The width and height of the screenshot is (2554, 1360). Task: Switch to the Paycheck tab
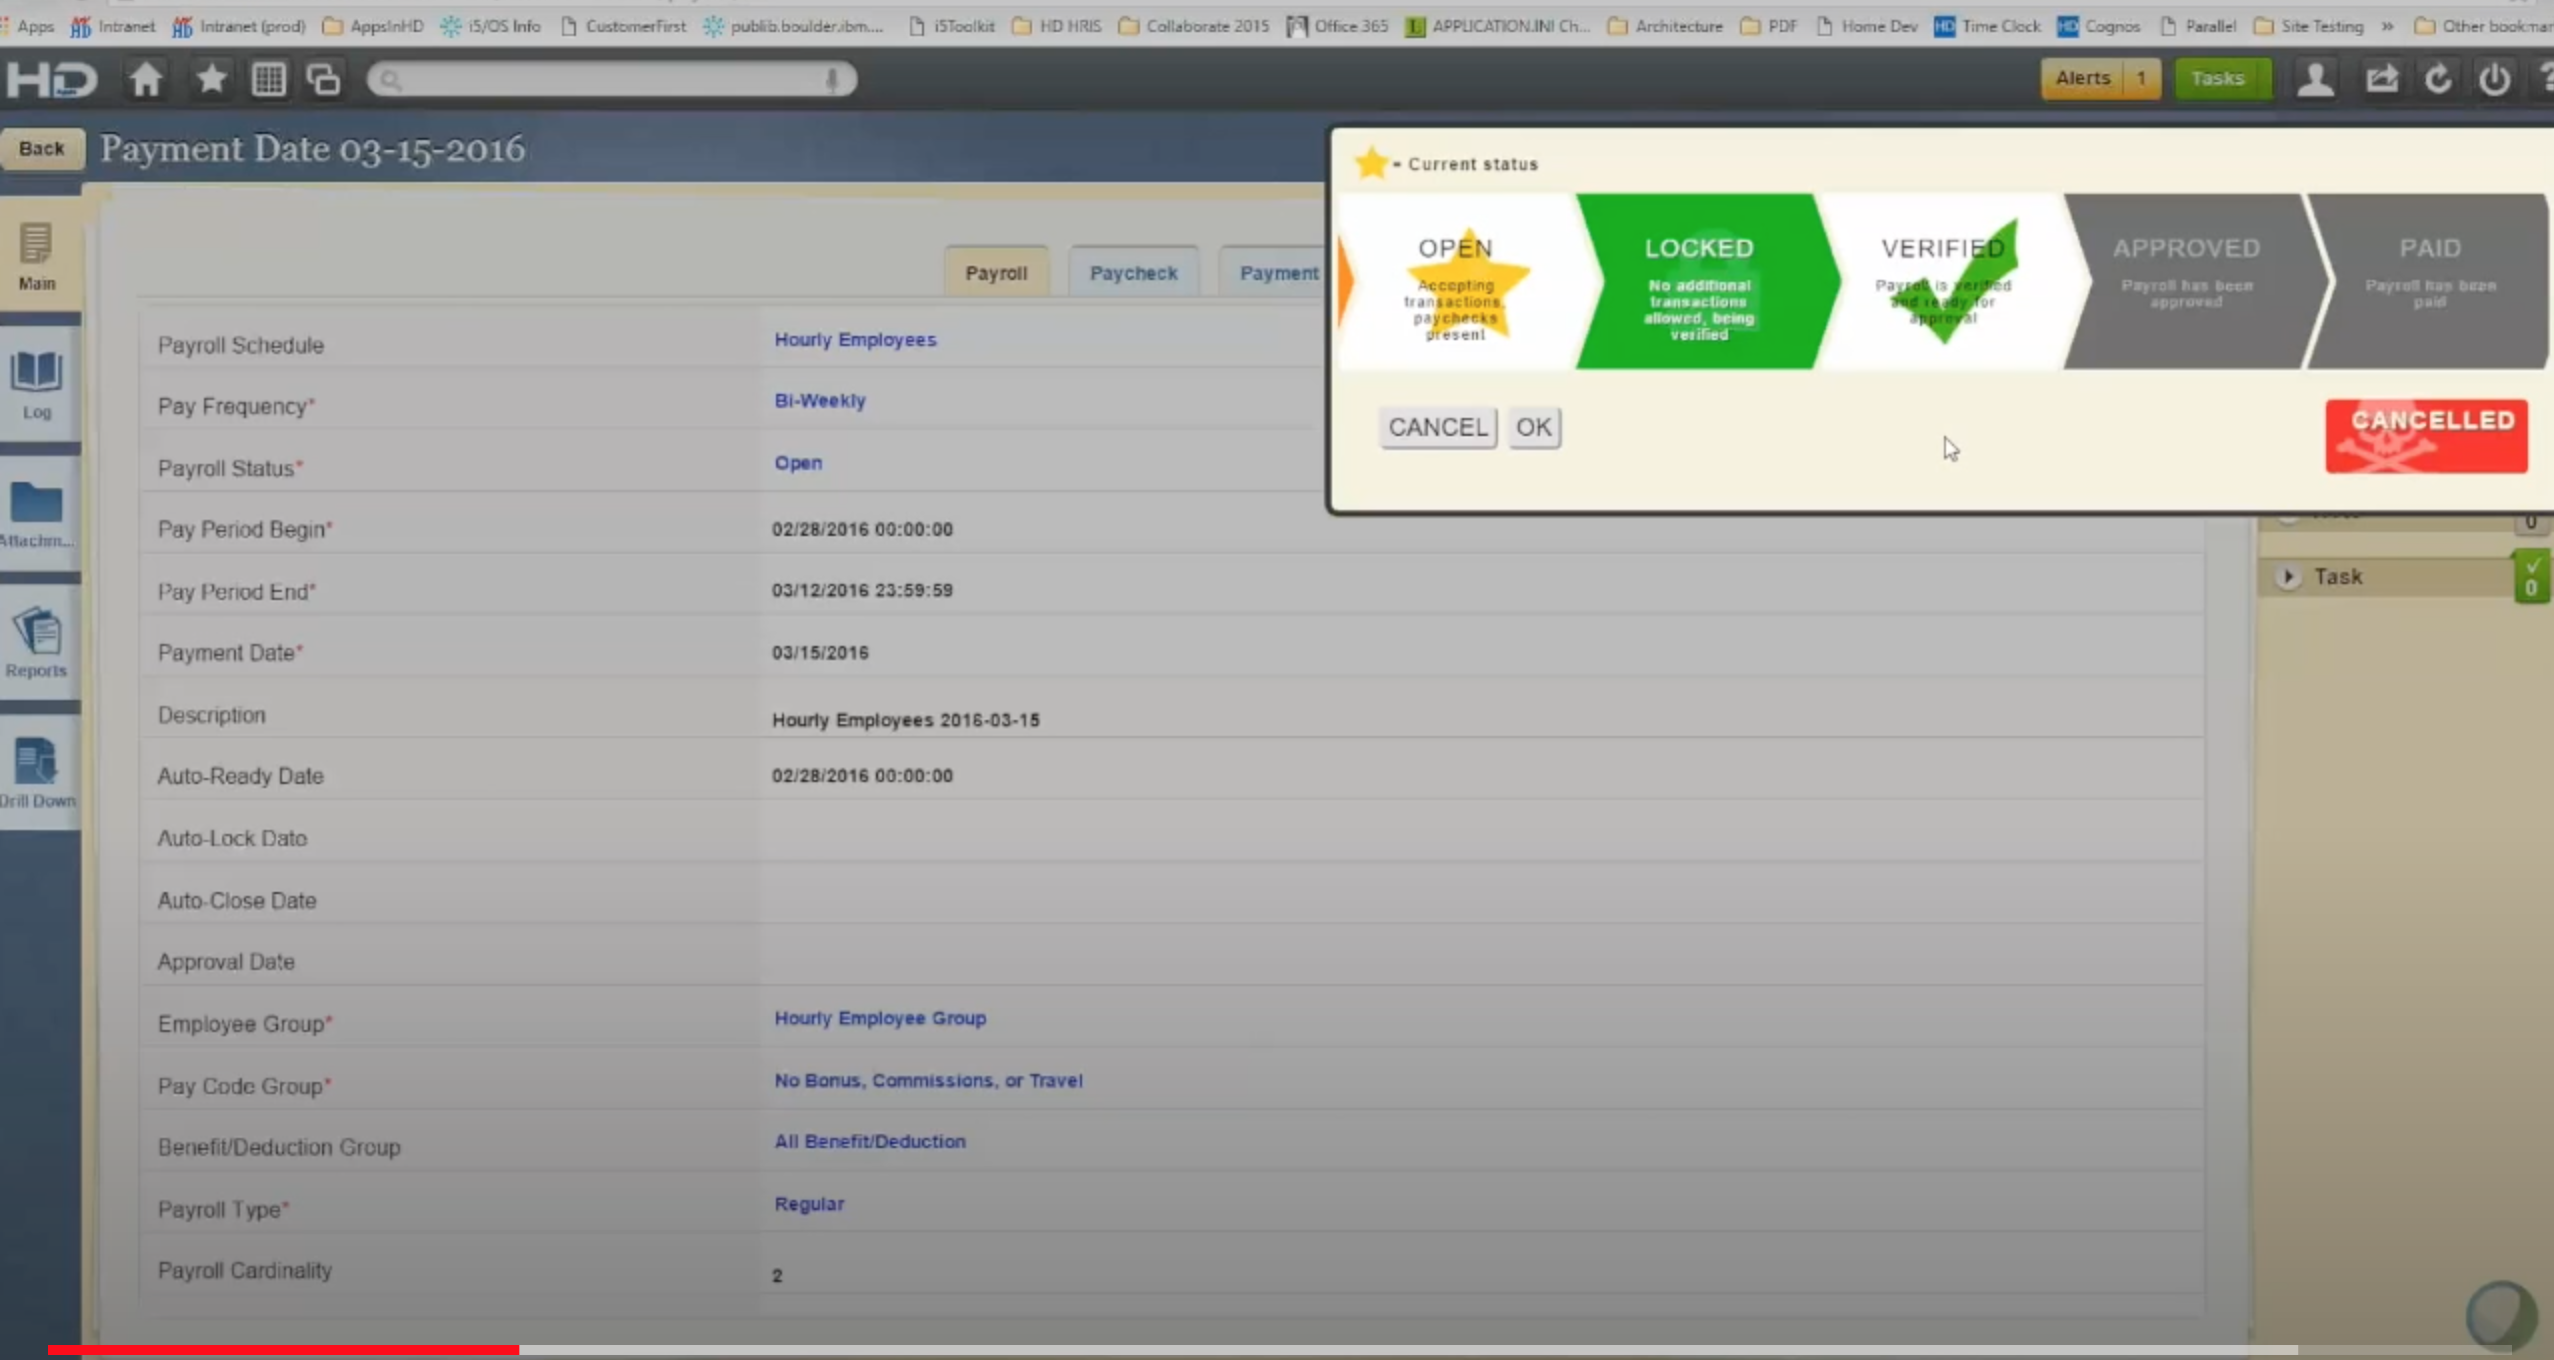coord(1133,271)
